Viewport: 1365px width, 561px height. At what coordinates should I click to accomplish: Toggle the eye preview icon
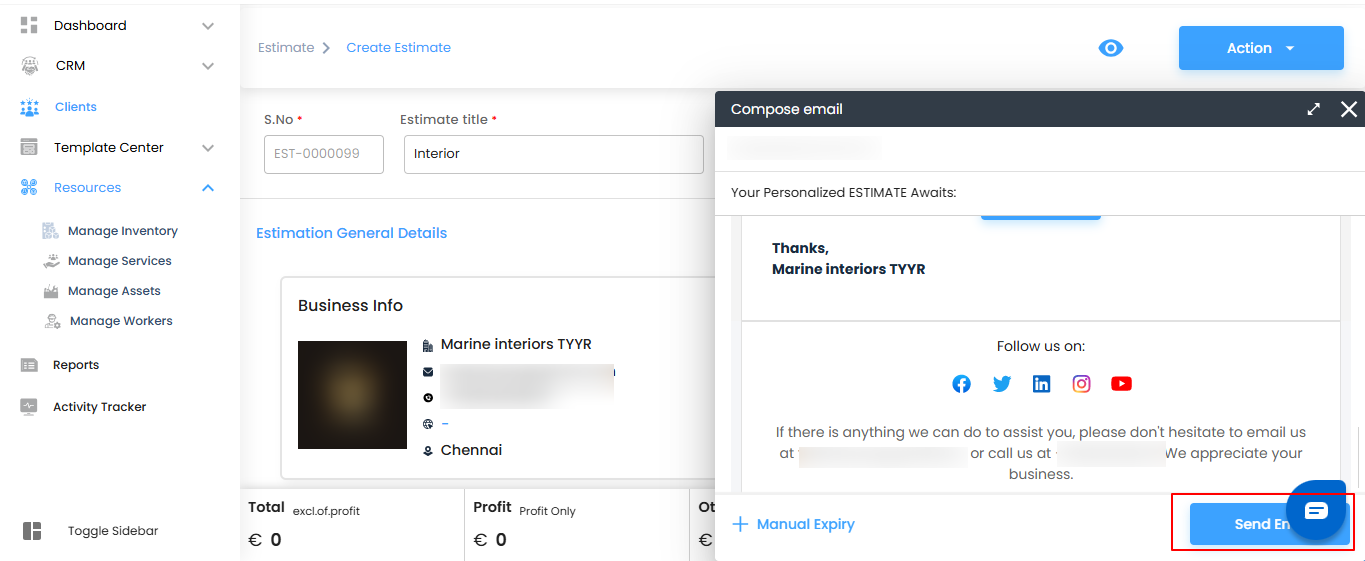[1110, 48]
